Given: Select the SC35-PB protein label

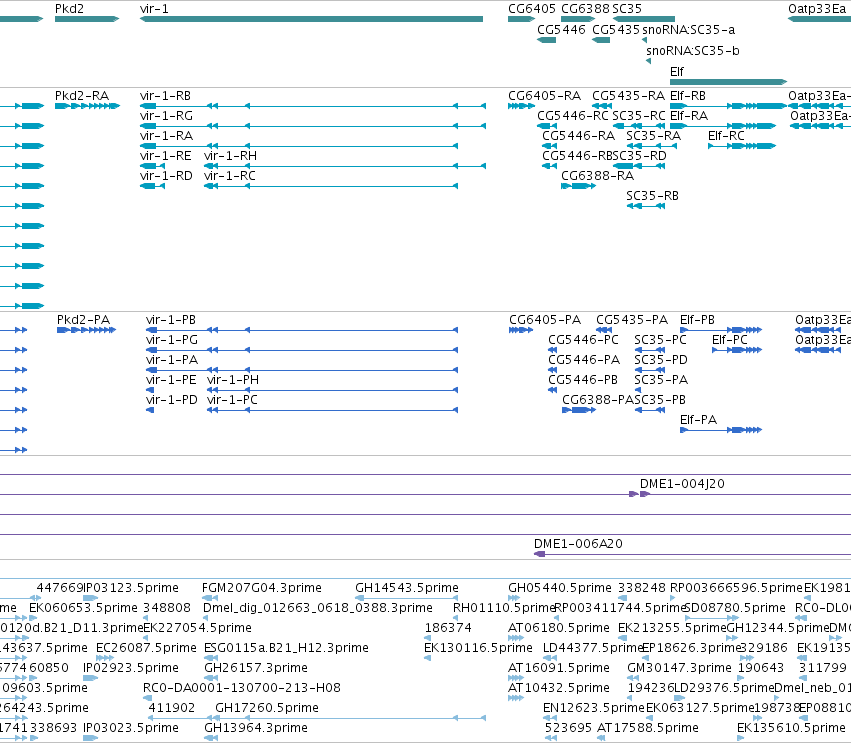Looking at the screenshot, I should [x=661, y=400].
